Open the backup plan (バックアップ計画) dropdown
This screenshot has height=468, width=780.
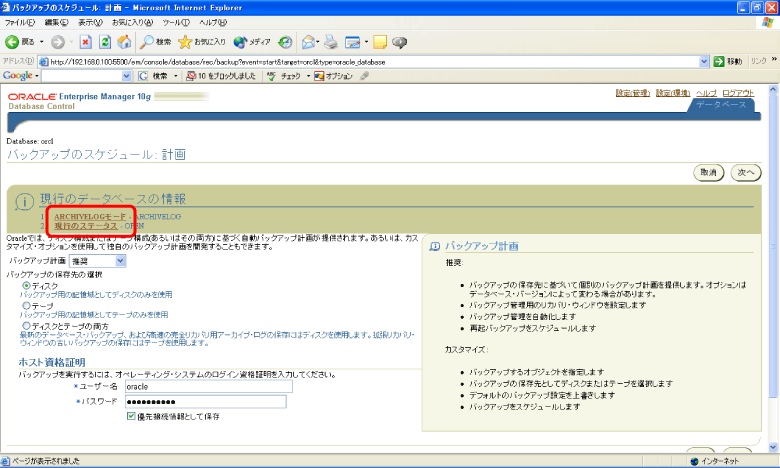tap(98, 261)
